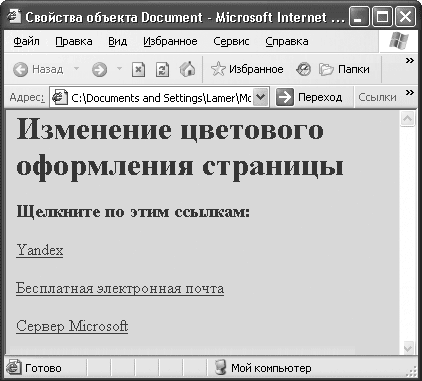Open the Сервис menu
Screen dimensions: 422x381
231,41
